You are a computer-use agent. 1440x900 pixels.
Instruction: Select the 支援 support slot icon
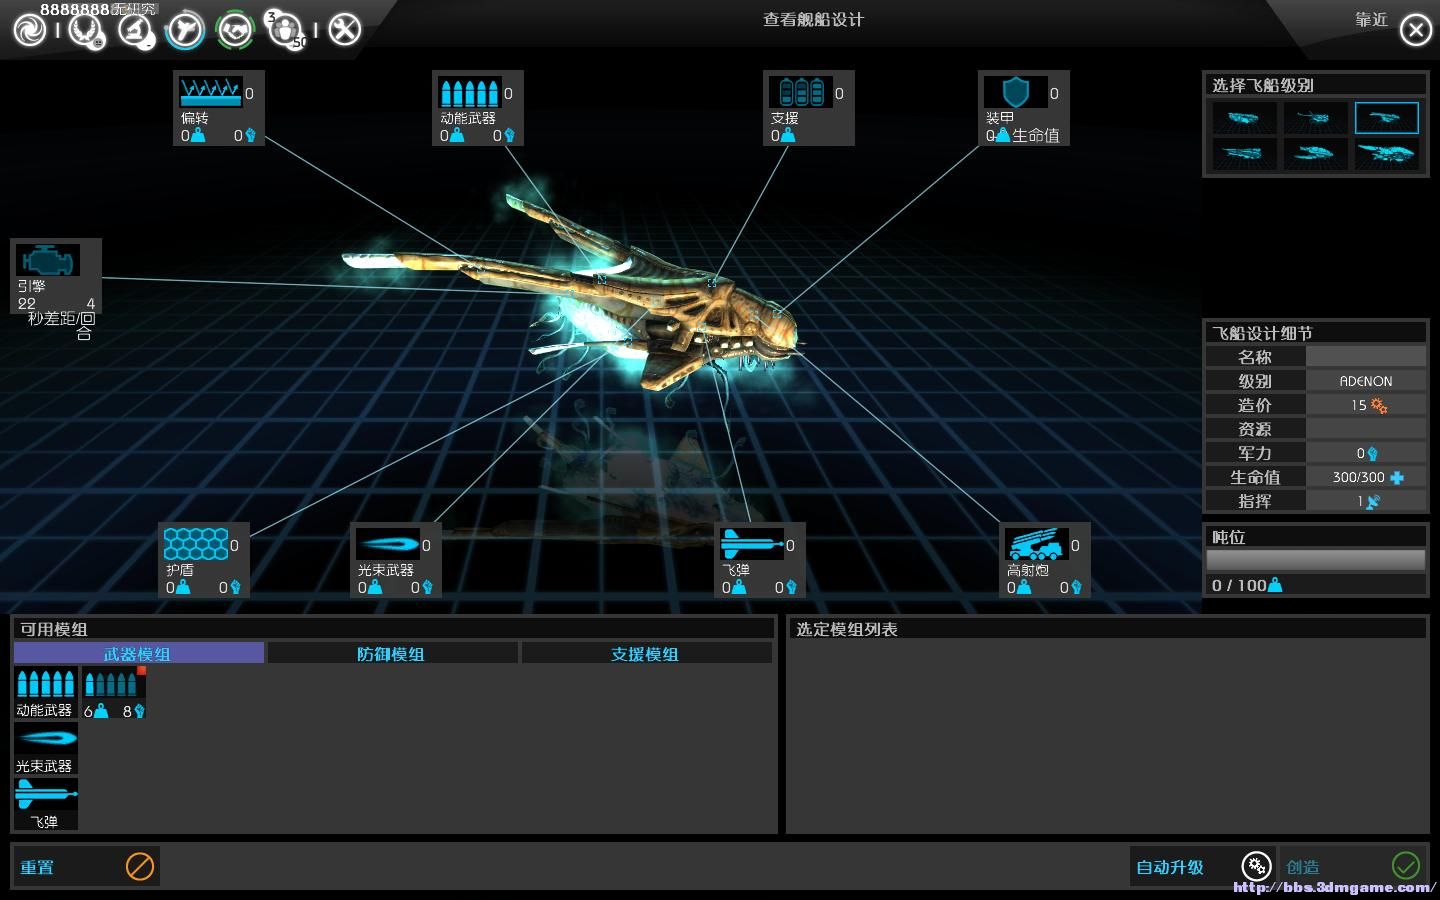(x=800, y=92)
